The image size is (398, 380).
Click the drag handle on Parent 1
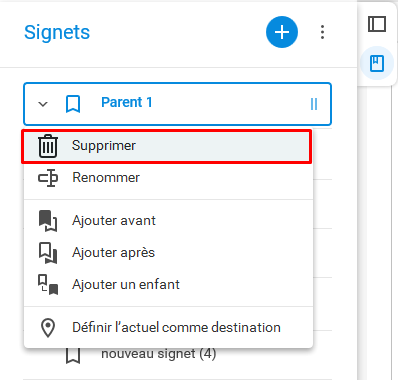tap(314, 104)
